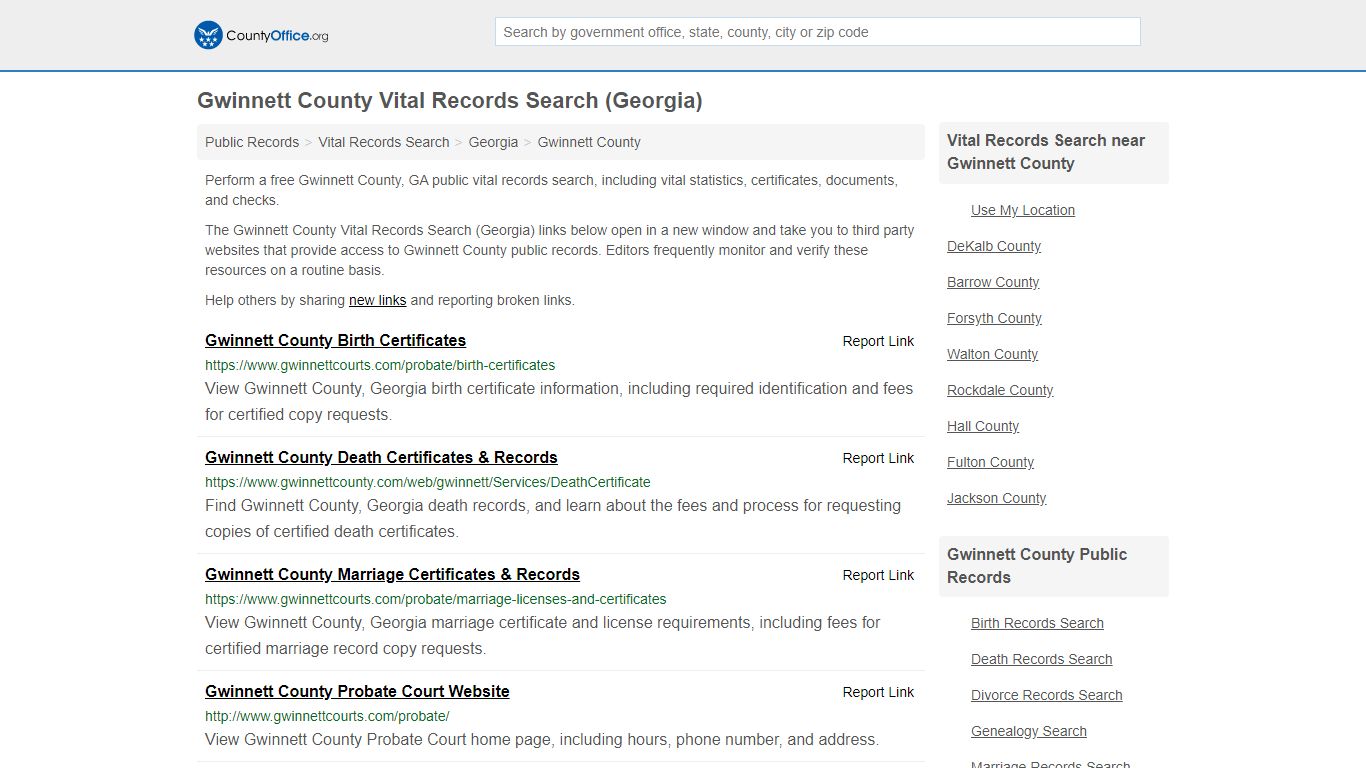Viewport: 1366px width, 768px height.
Task: Click the death records description text
Action: [553, 518]
